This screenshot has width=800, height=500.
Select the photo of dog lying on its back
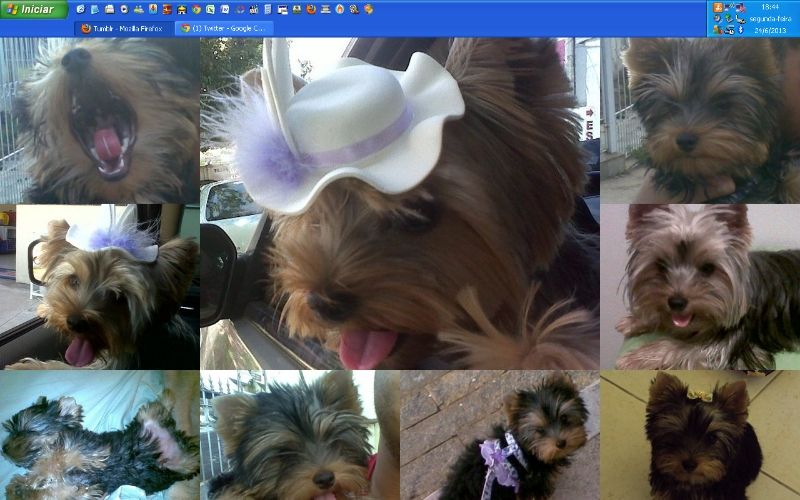100,435
